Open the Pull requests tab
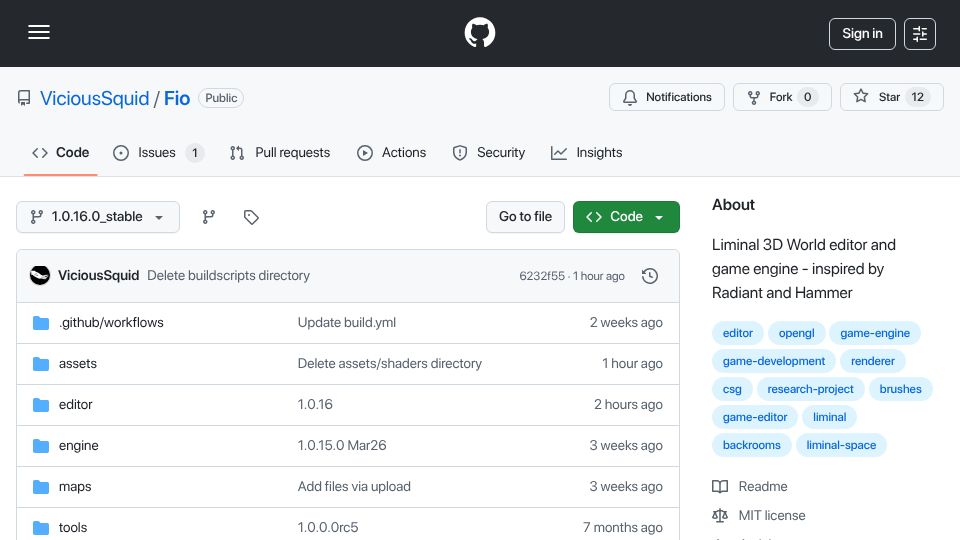The image size is (960, 540). (280, 152)
